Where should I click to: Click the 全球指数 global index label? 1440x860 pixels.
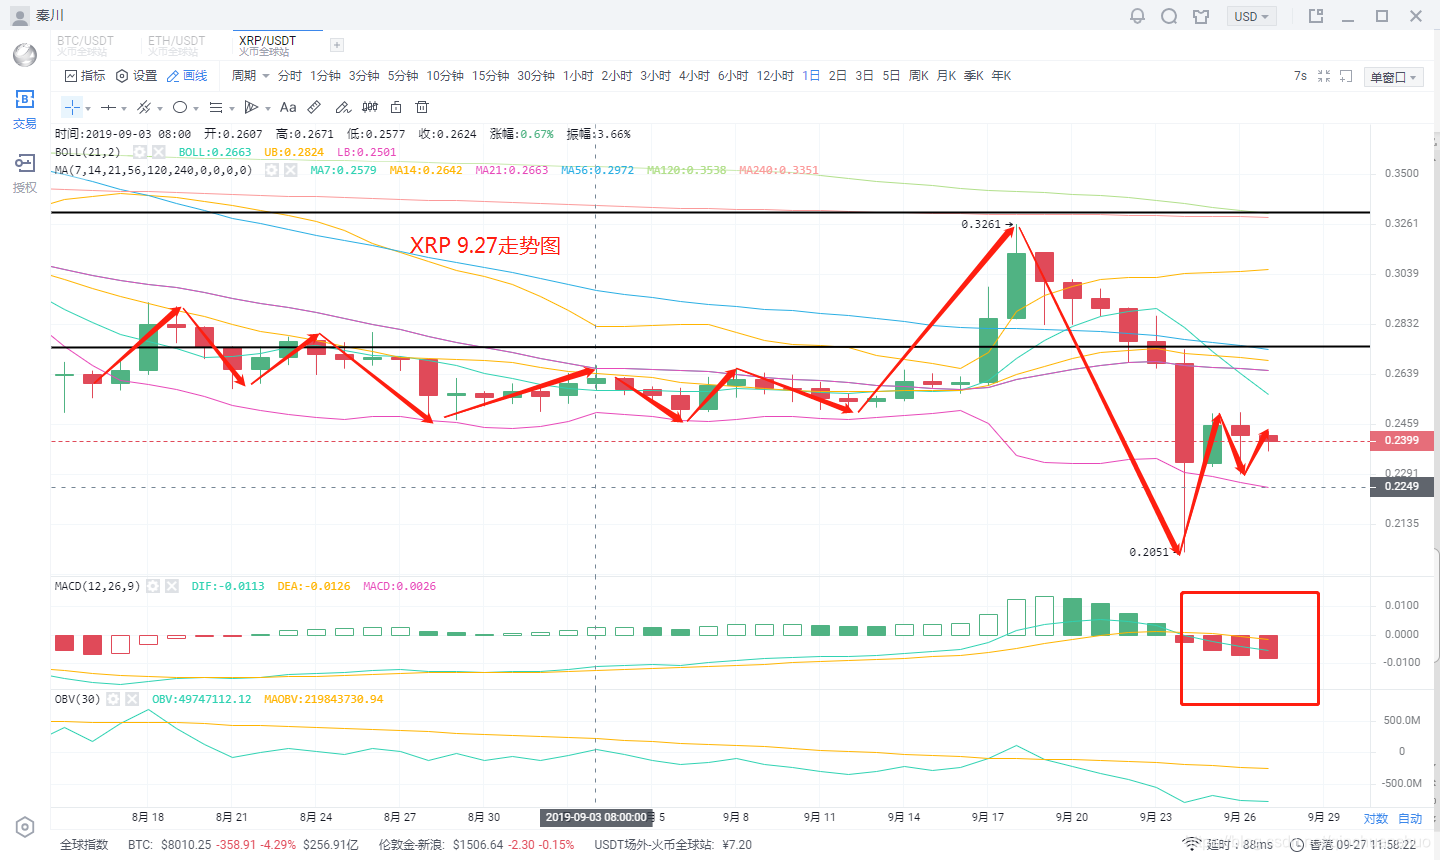pyautogui.click(x=84, y=845)
